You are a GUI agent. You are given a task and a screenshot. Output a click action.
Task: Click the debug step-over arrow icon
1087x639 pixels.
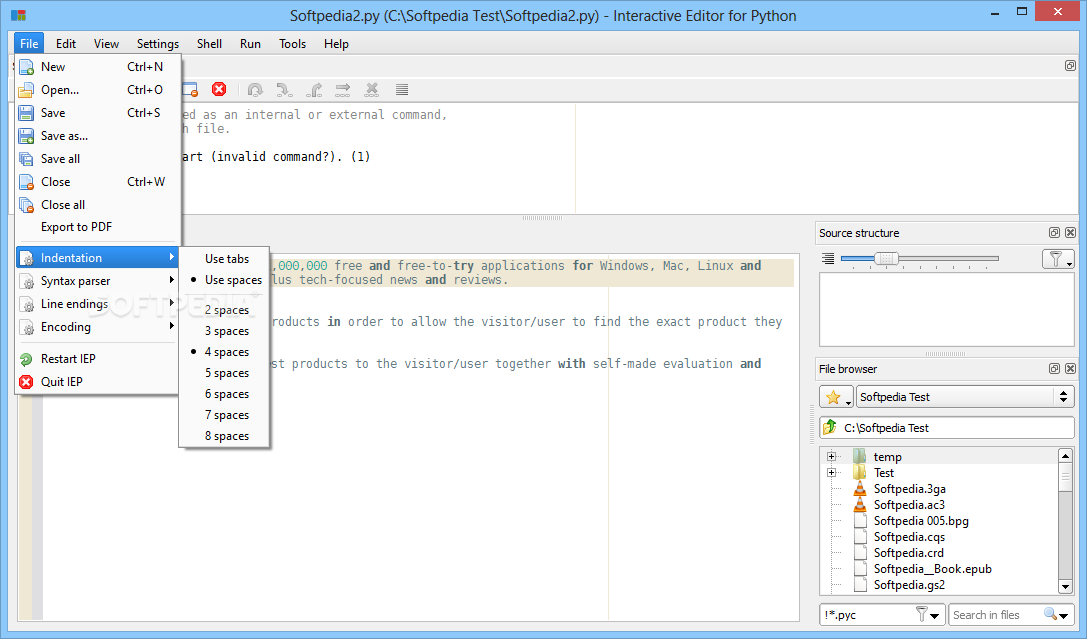[x=255, y=89]
